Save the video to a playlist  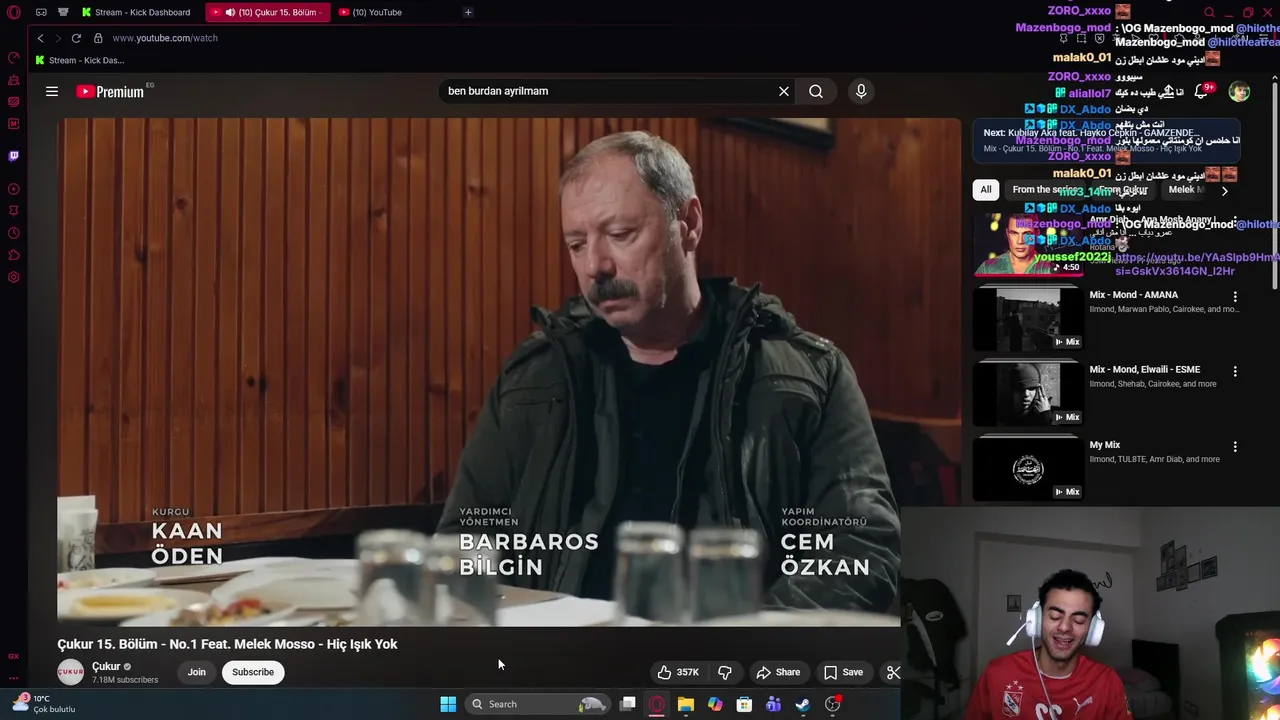point(843,672)
